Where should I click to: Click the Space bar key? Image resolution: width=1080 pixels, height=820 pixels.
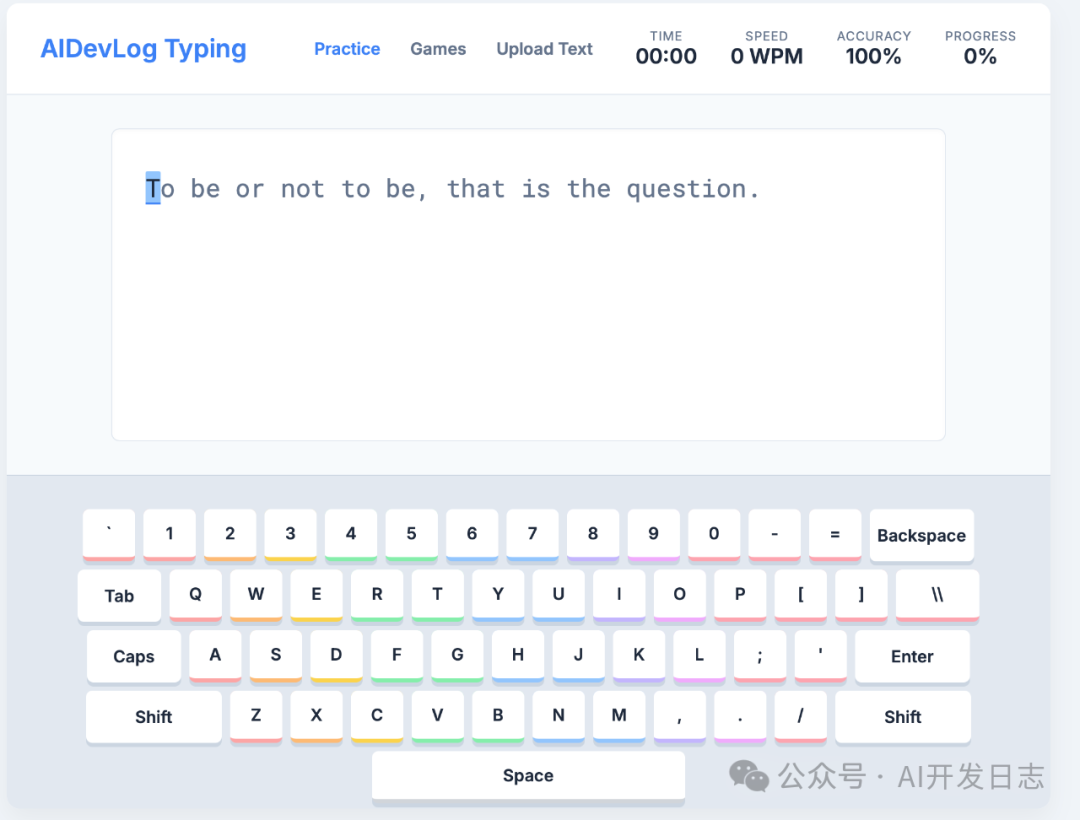pyautogui.click(x=528, y=776)
